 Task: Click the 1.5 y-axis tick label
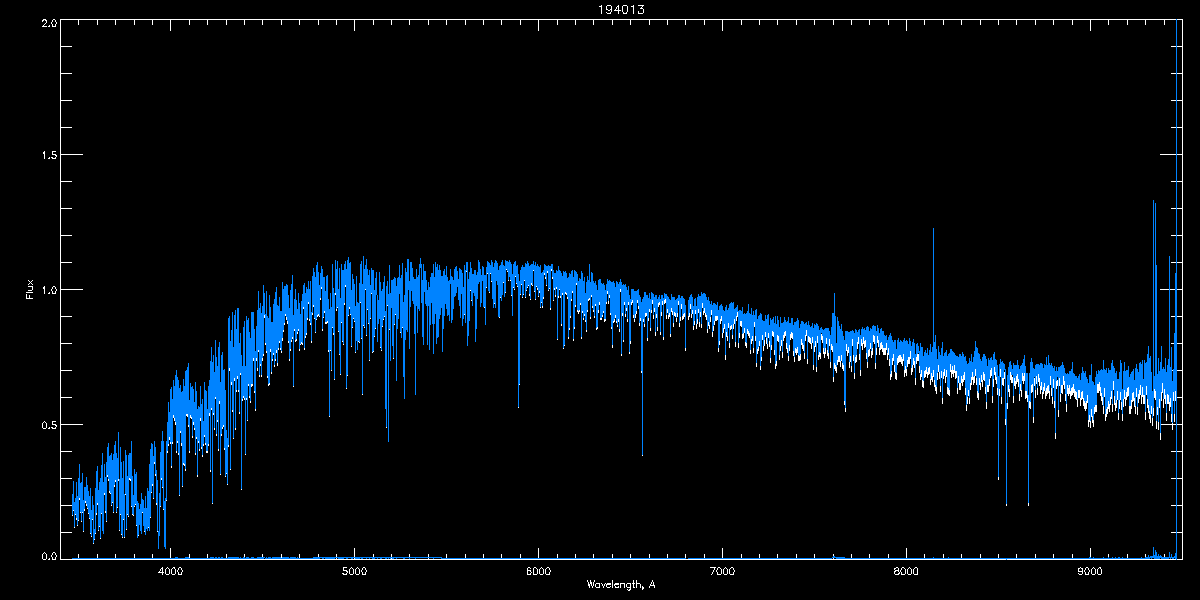tap(47, 155)
